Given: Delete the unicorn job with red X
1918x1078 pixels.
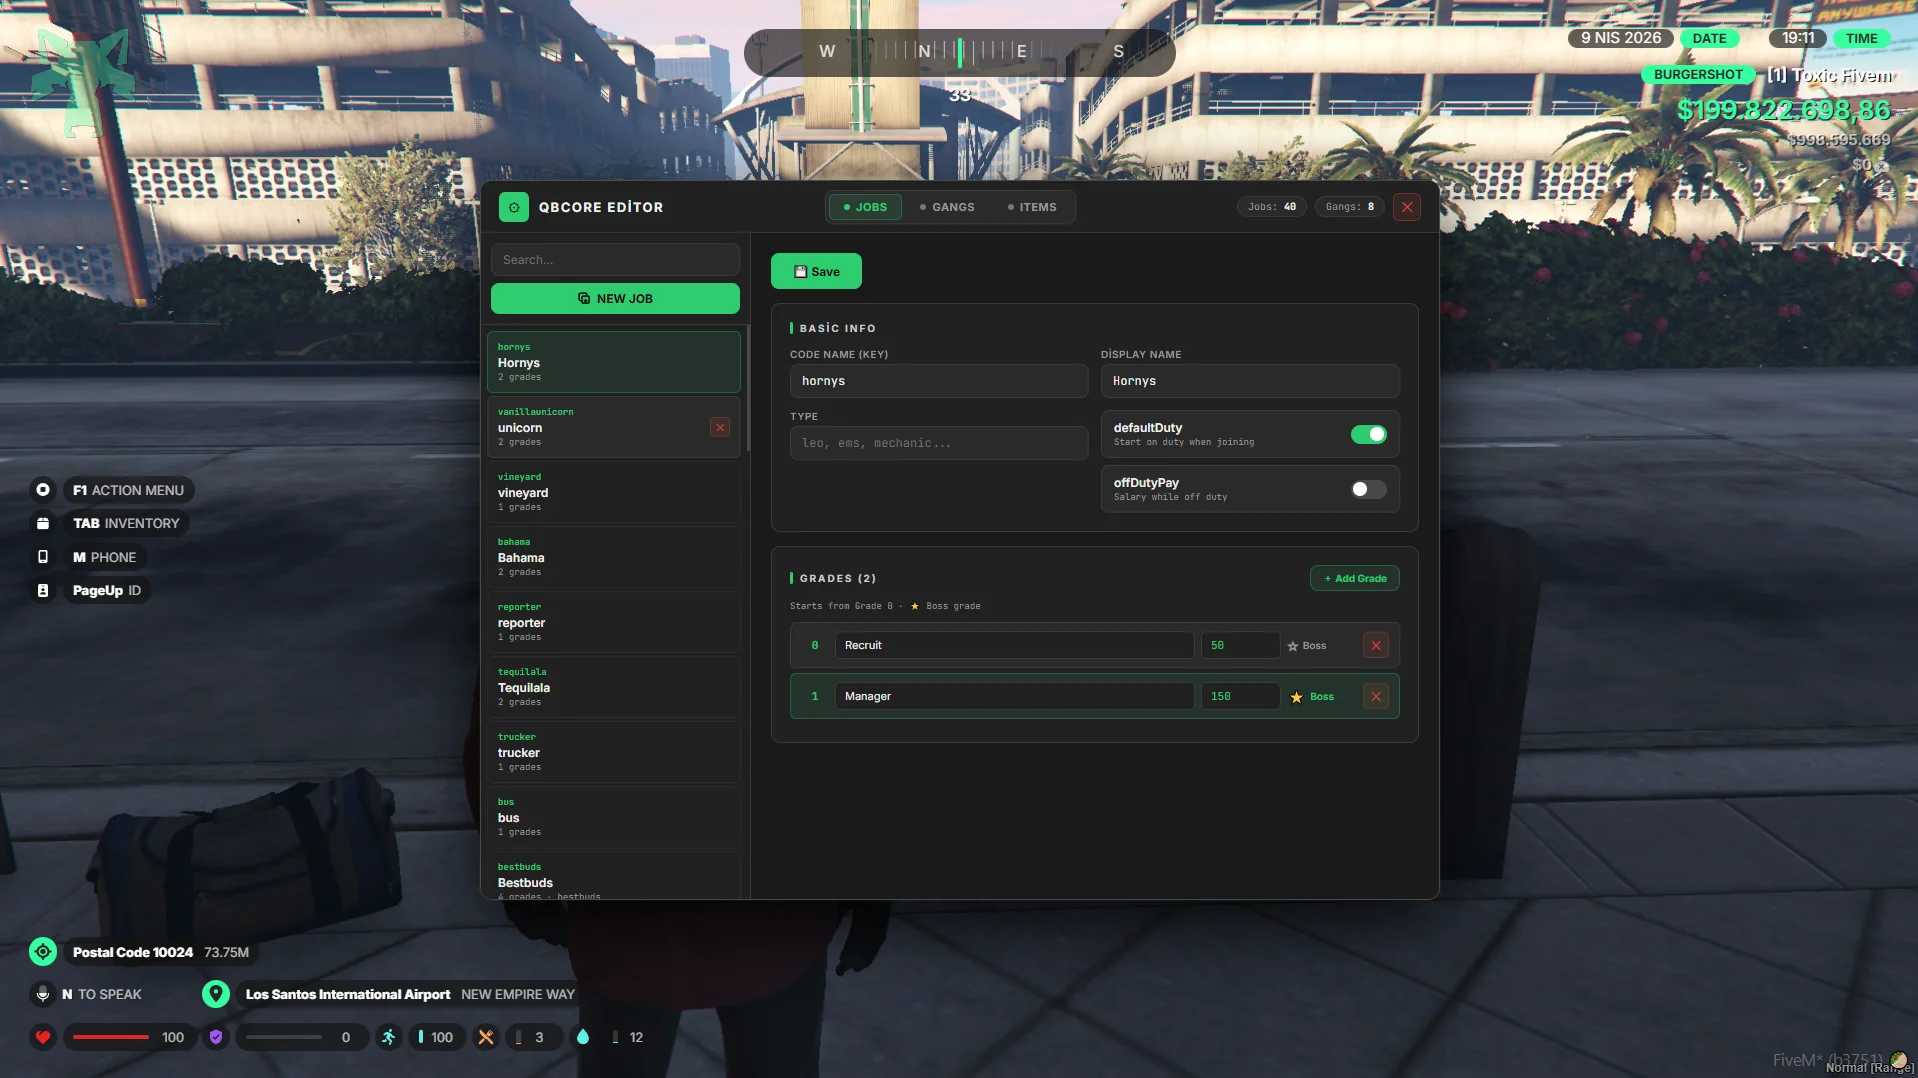Looking at the screenshot, I should [x=719, y=428].
